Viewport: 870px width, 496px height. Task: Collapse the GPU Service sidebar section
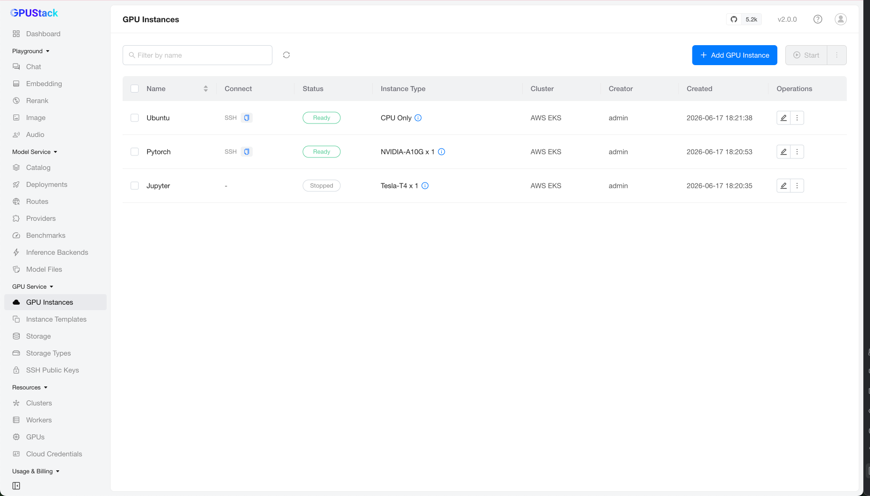coord(33,287)
